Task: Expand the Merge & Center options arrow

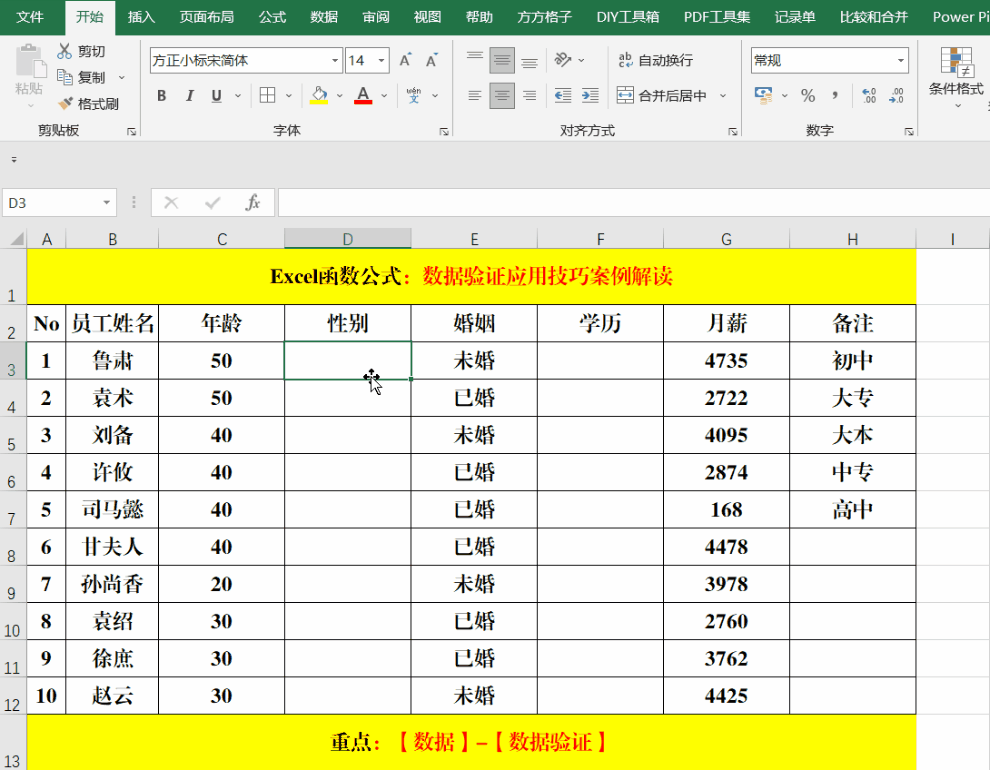Action: (x=723, y=96)
